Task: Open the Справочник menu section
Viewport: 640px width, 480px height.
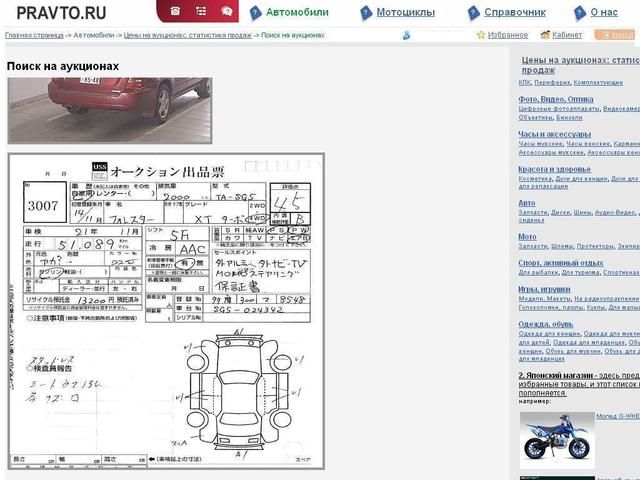Action: tap(515, 12)
